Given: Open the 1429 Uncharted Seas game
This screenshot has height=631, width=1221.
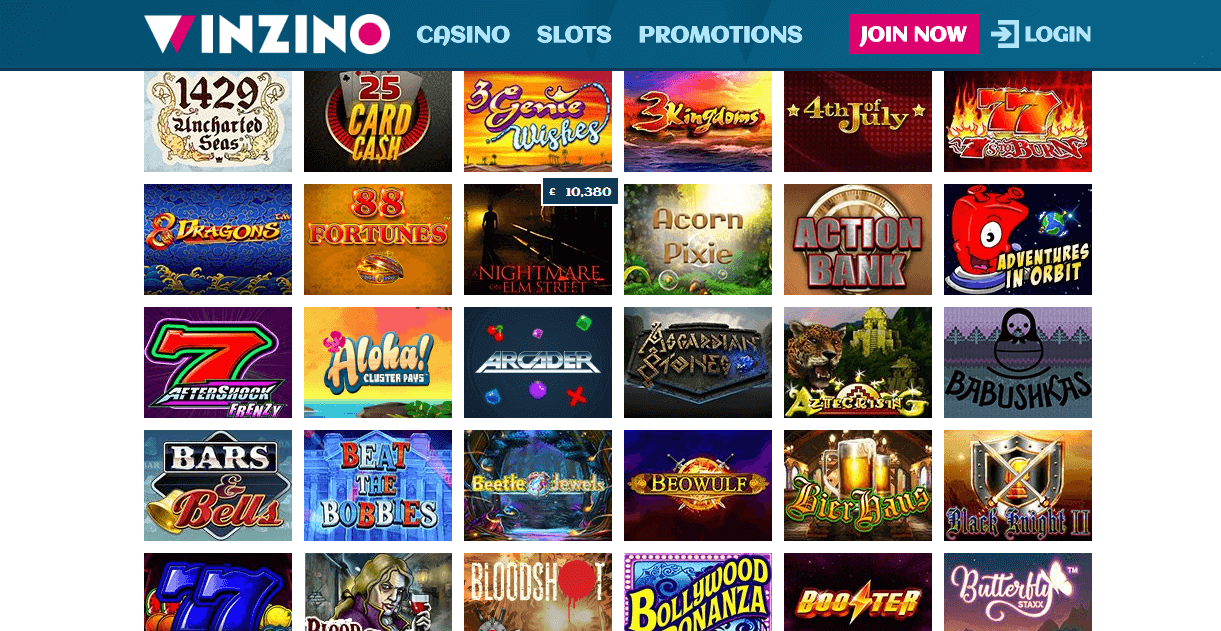Looking at the screenshot, I should coord(218,121).
